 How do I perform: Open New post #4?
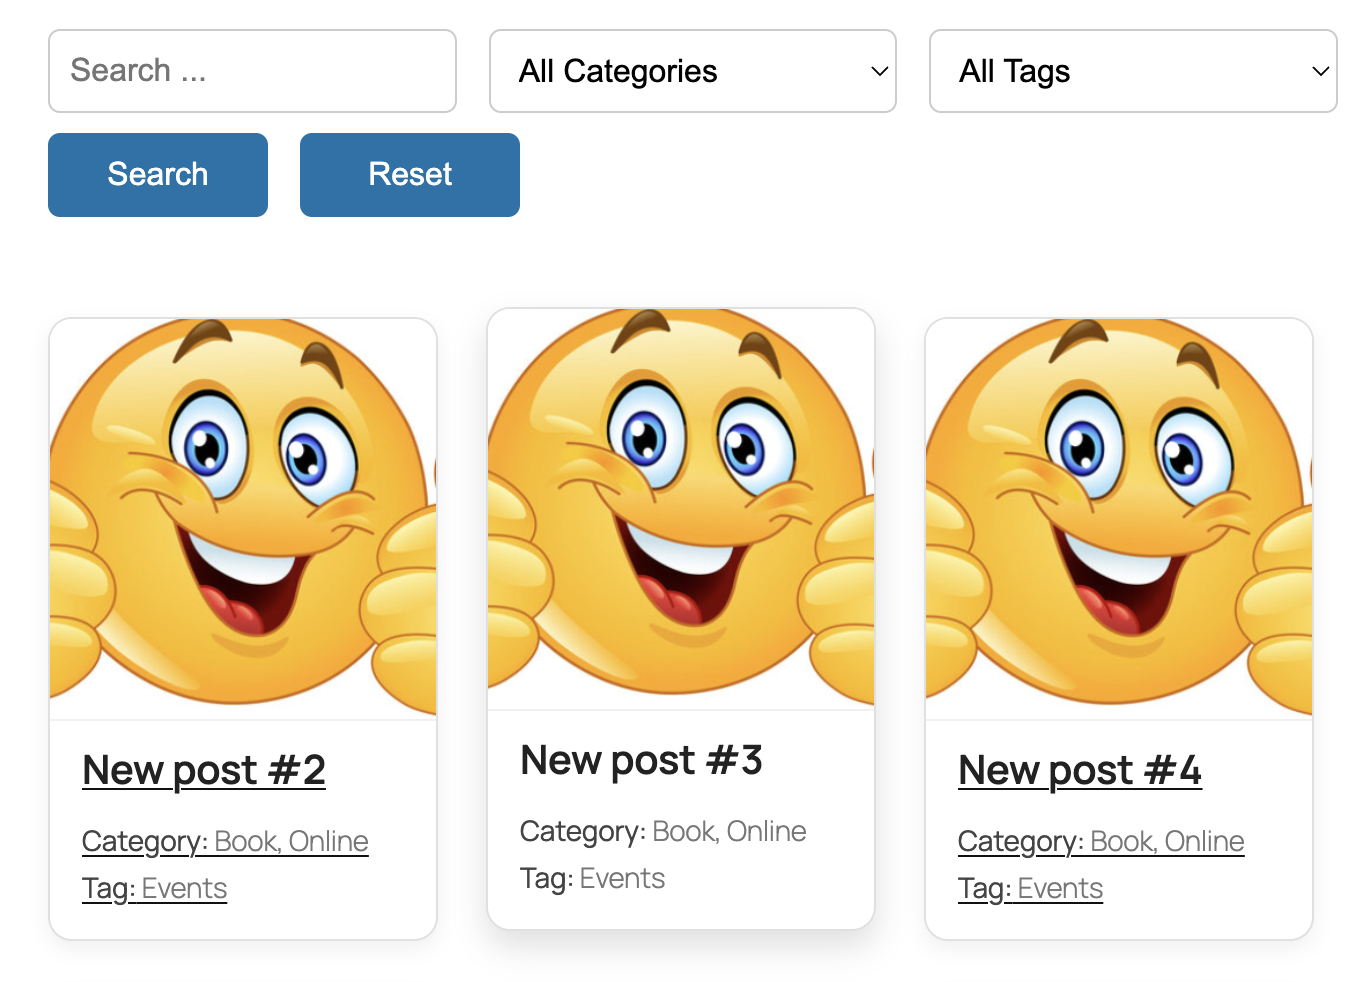click(x=1080, y=770)
